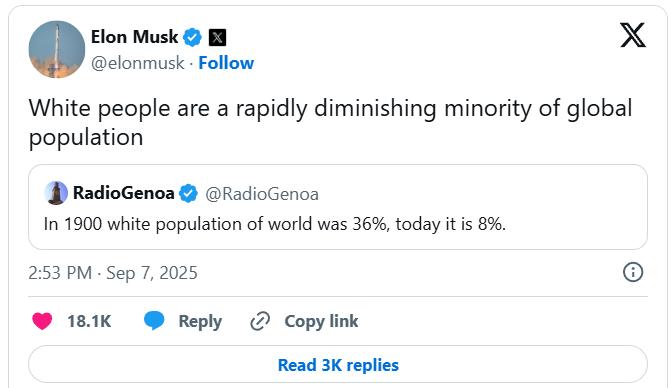The image size is (670, 388).
Task: Click the RadioGenoa display name
Action: (123, 193)
